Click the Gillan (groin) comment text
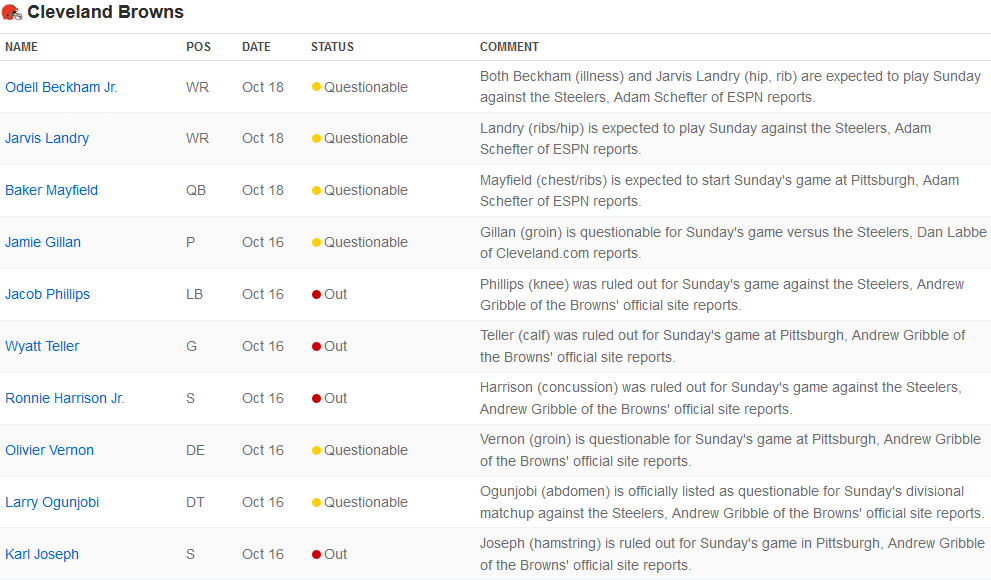Image resolution: width=991 pixels, height=580 pixels. [733, 243]
